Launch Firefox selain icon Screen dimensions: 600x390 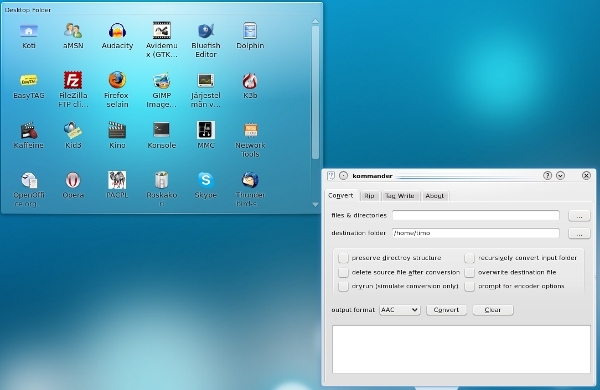pyautogui.click(x=117, y=80)
